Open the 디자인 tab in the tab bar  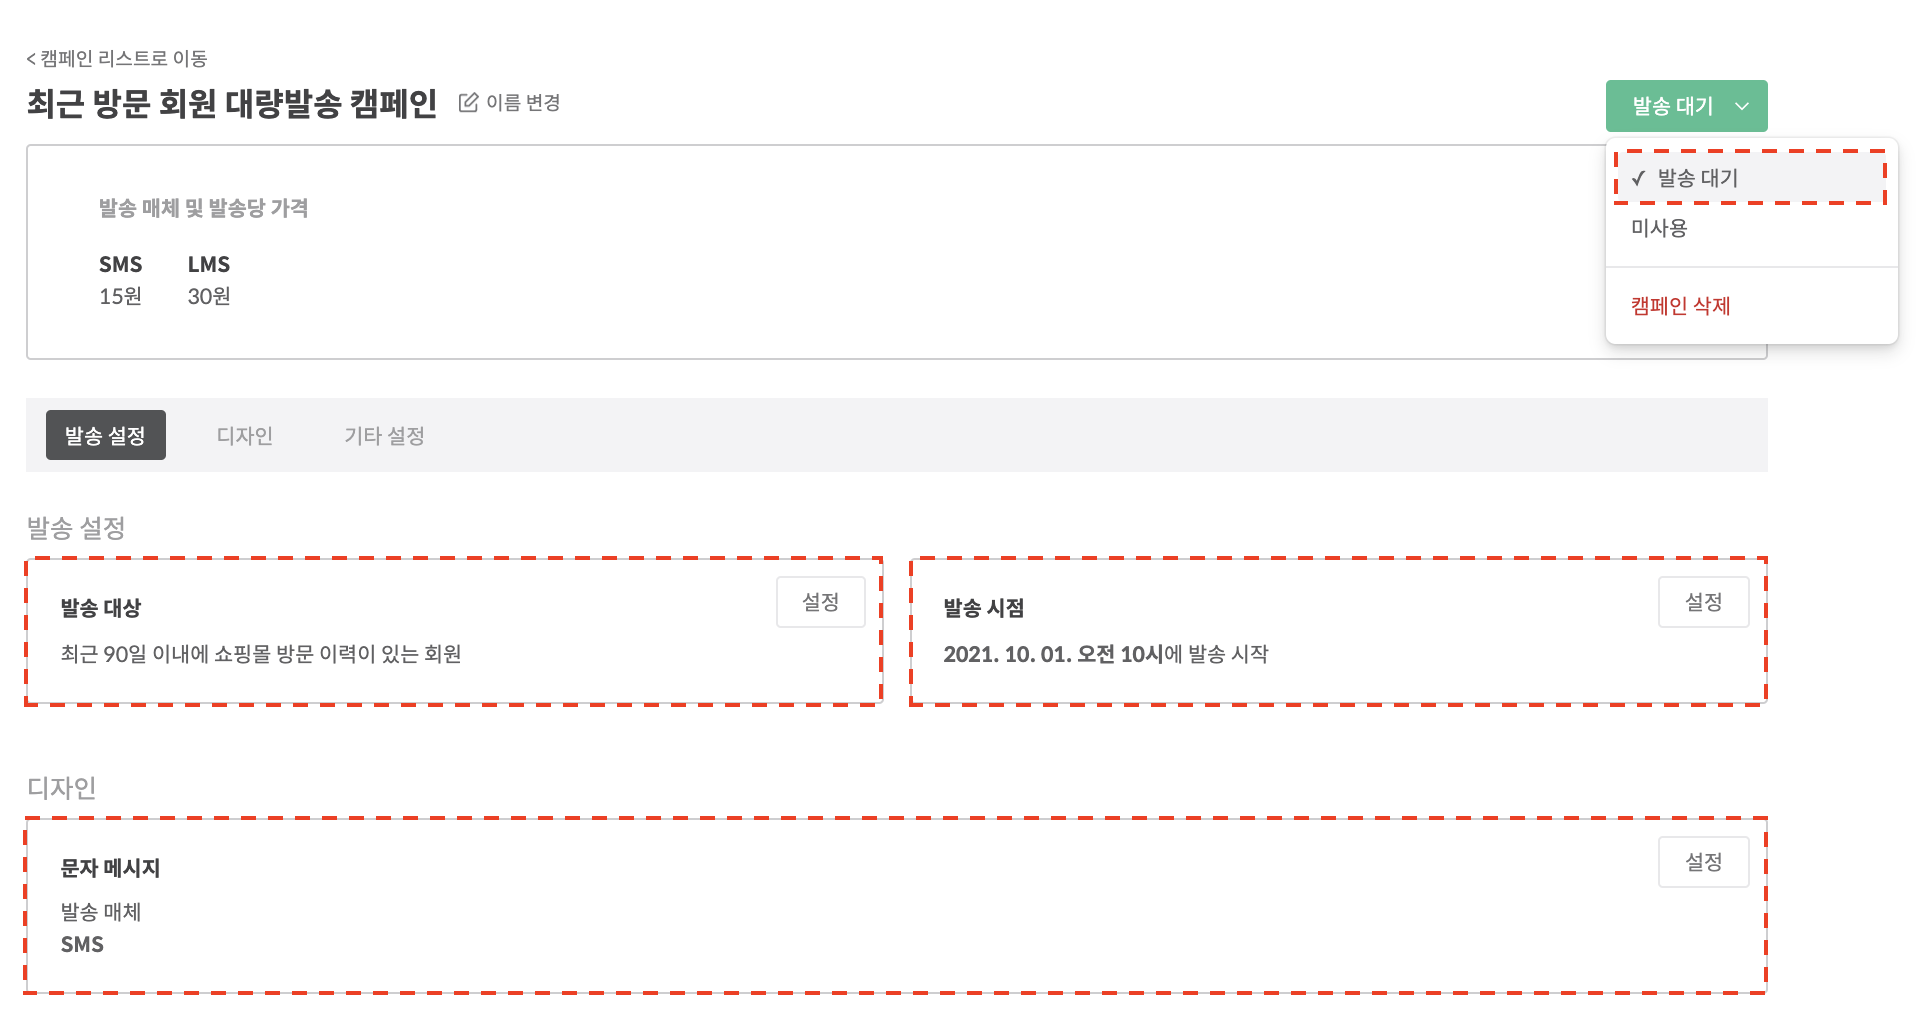pos(244,436)
